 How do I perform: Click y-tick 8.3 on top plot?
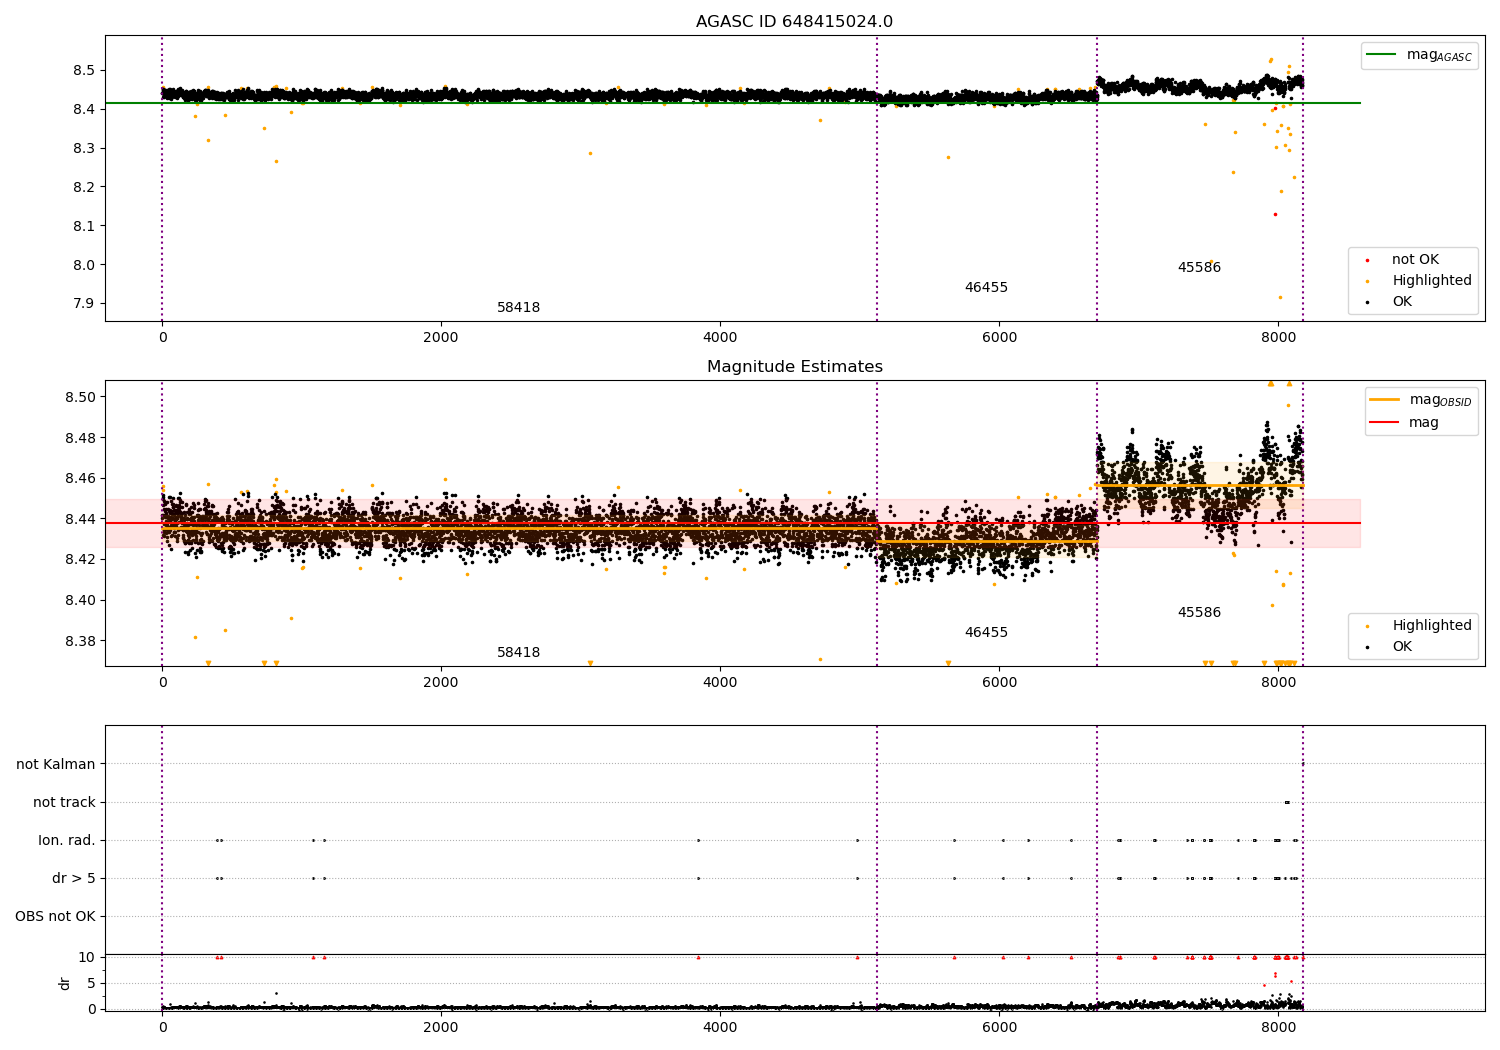point(84,149)
